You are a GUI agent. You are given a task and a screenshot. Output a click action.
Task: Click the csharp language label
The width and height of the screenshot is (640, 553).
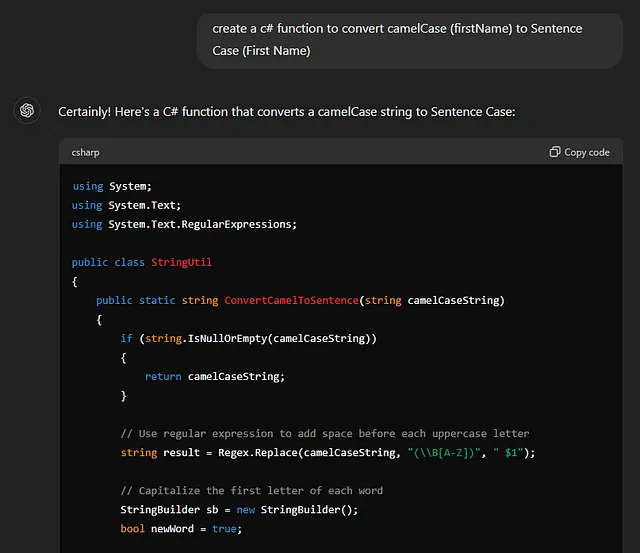pyautogui.click(x=85, y=152)
